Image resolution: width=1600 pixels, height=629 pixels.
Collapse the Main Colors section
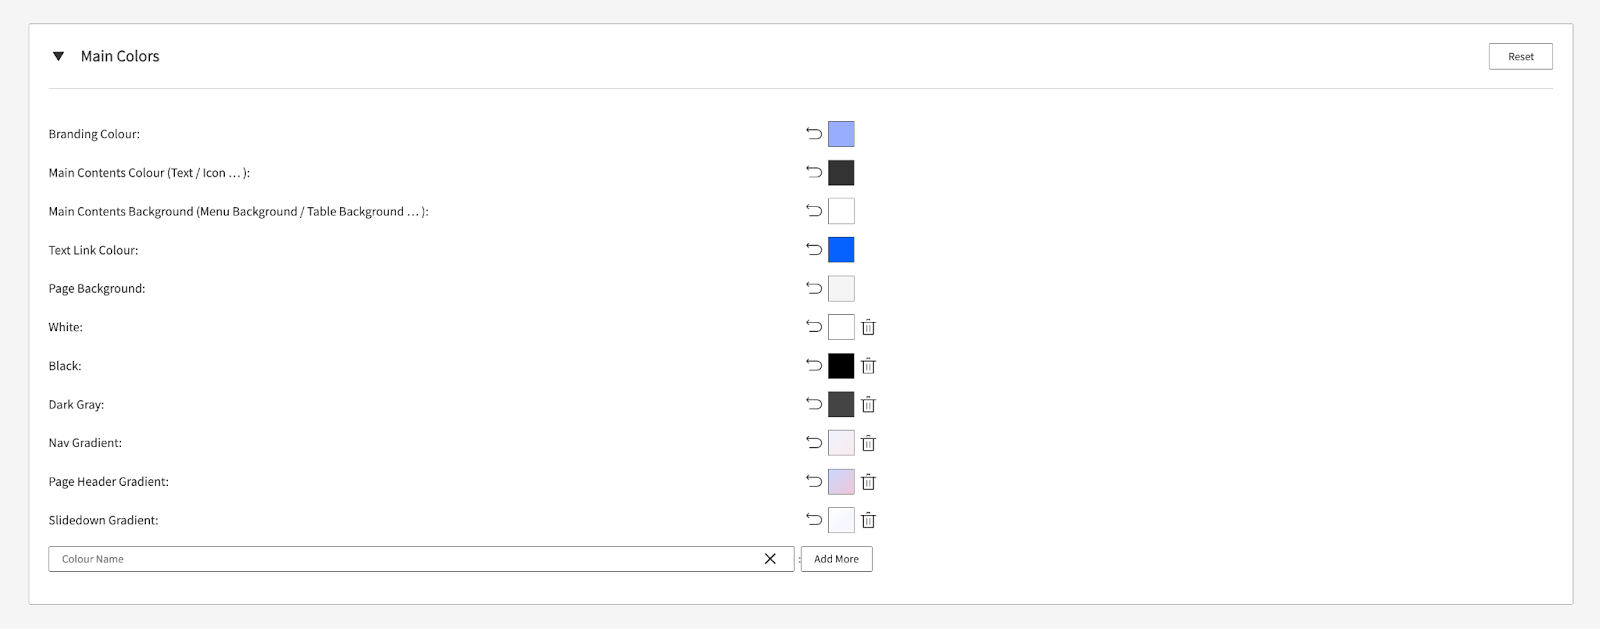(58, 56)
